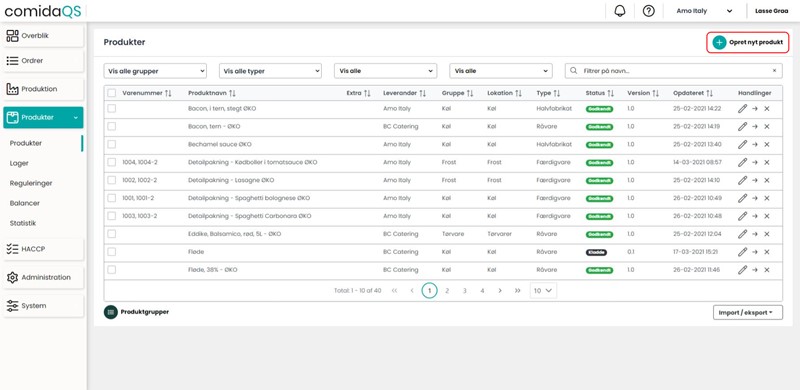Open Lager submenu item
800x390 pixels.
(19, 163)
